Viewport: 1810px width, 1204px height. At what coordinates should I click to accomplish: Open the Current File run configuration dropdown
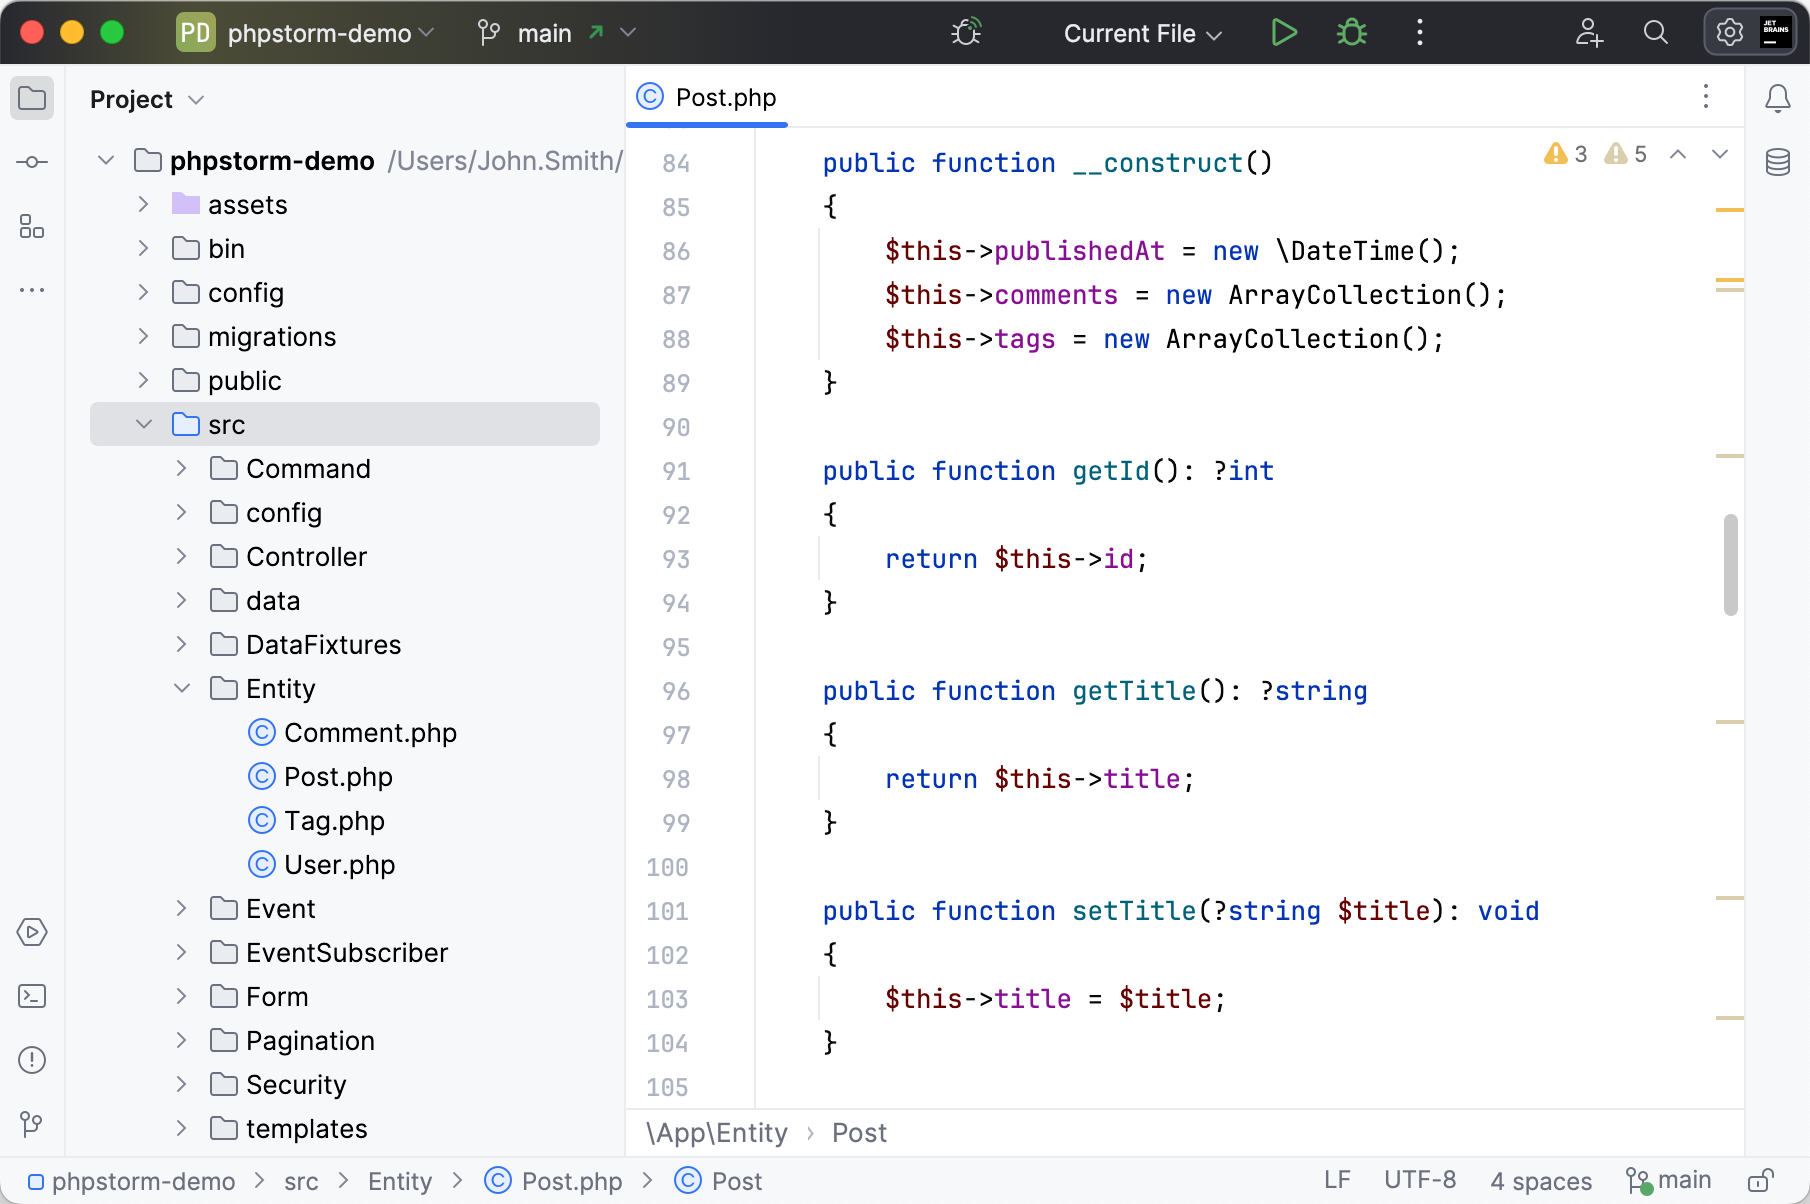[1142, 33]
